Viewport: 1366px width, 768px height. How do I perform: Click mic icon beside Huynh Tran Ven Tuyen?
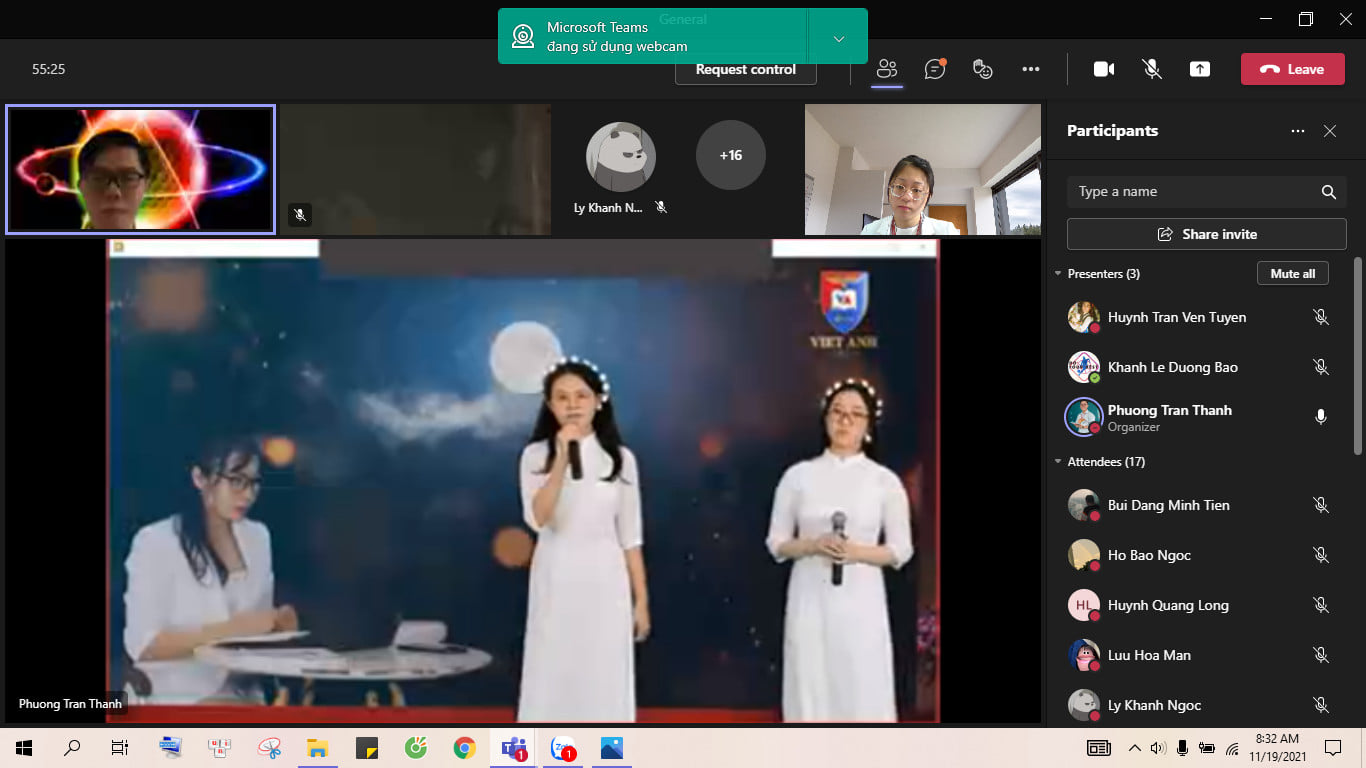[1321, 317]
